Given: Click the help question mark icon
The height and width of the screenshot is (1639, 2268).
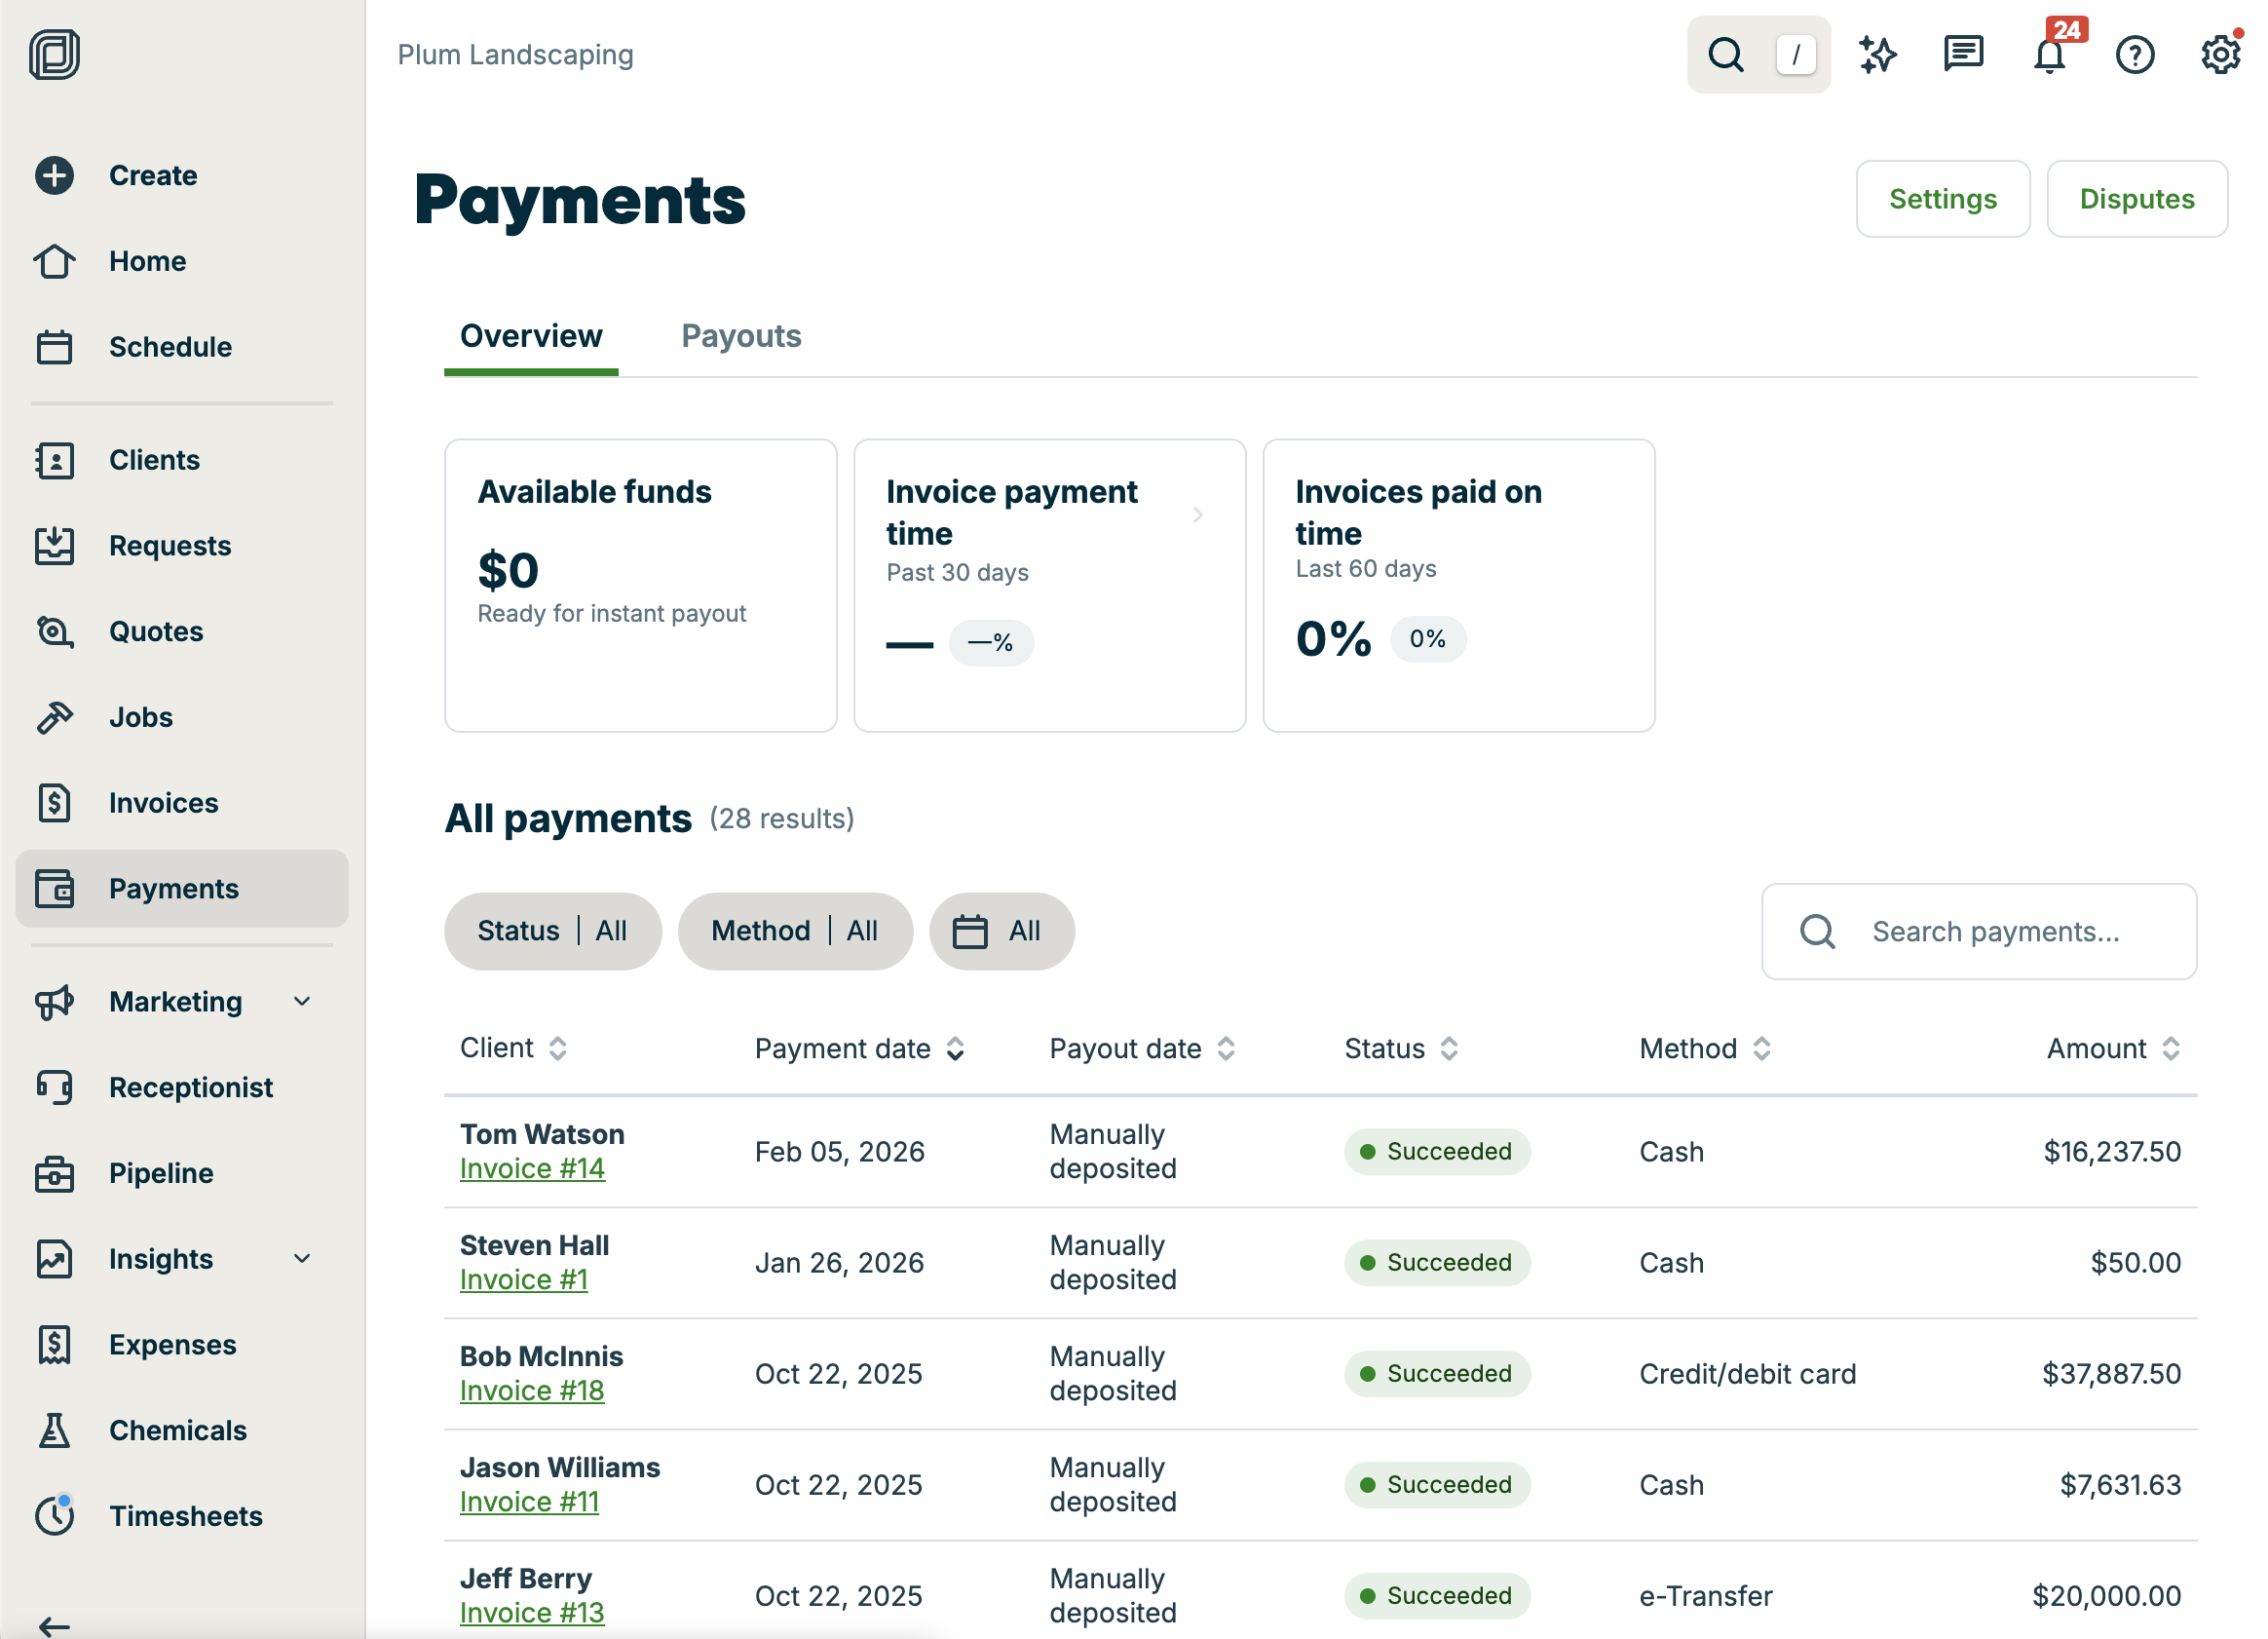Looking at the screenshot, I should (x=2134, y=55).
